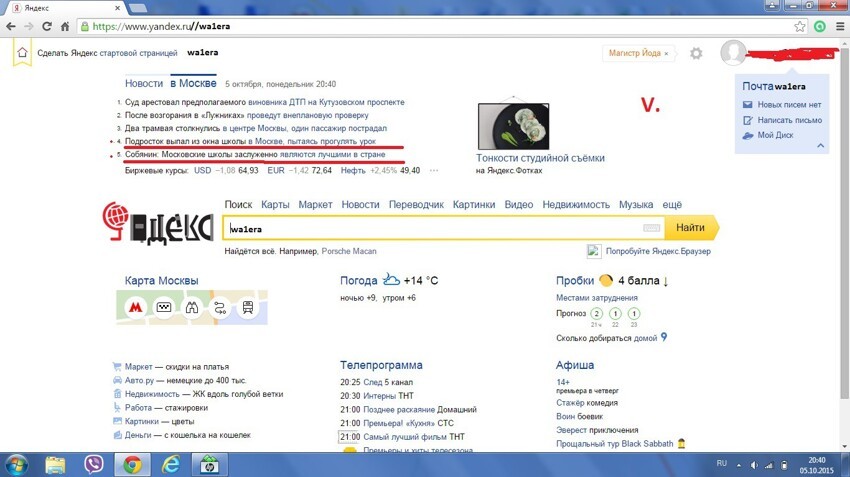The image size is (850, 477).
Task: Open Написать письмо link
Action: 789,120
